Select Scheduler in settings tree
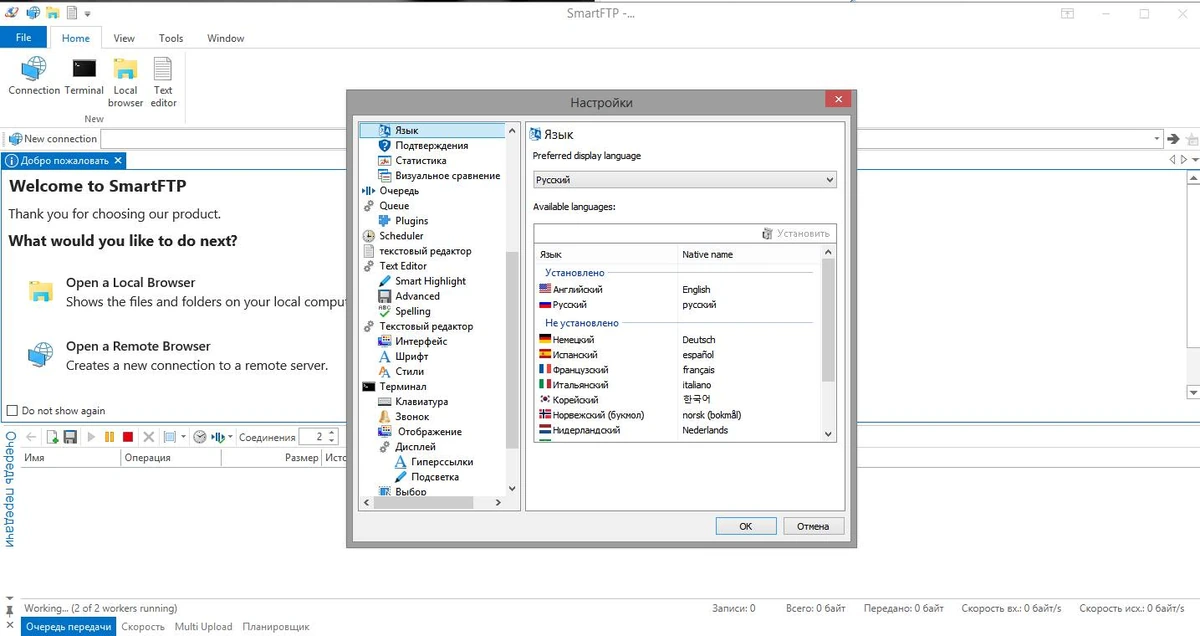This screenshot has height=636, width=1200. (x=401, y=236)
